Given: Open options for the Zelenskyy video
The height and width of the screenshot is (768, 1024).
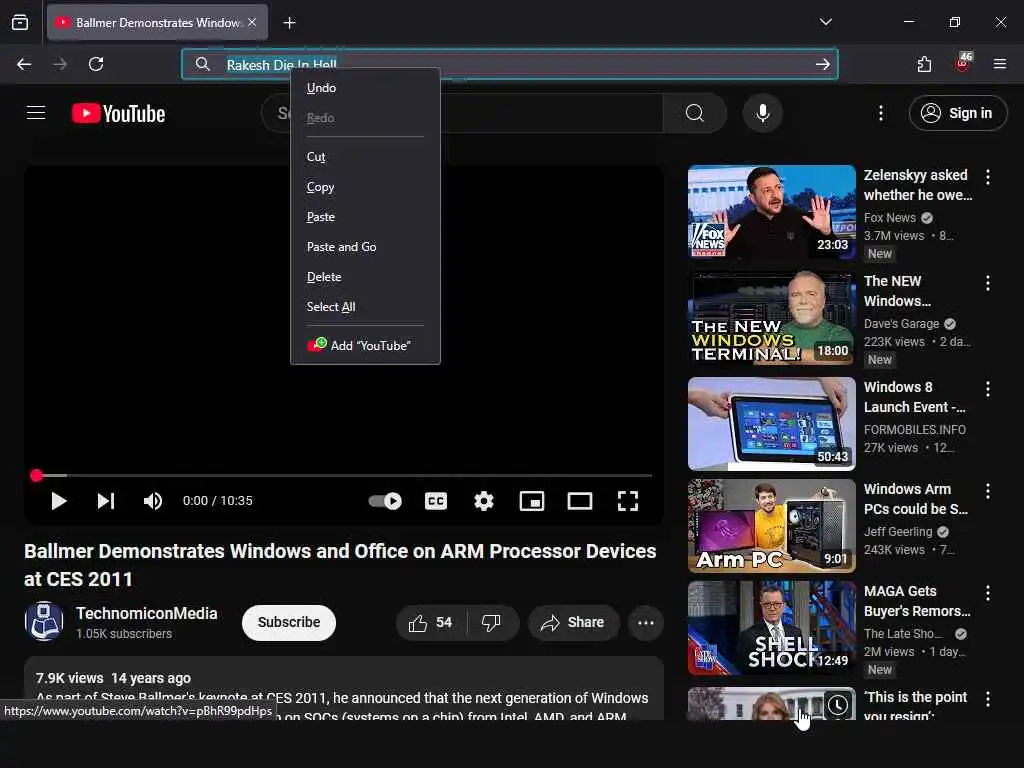Looking at the screenshot, I should point(987,177).
